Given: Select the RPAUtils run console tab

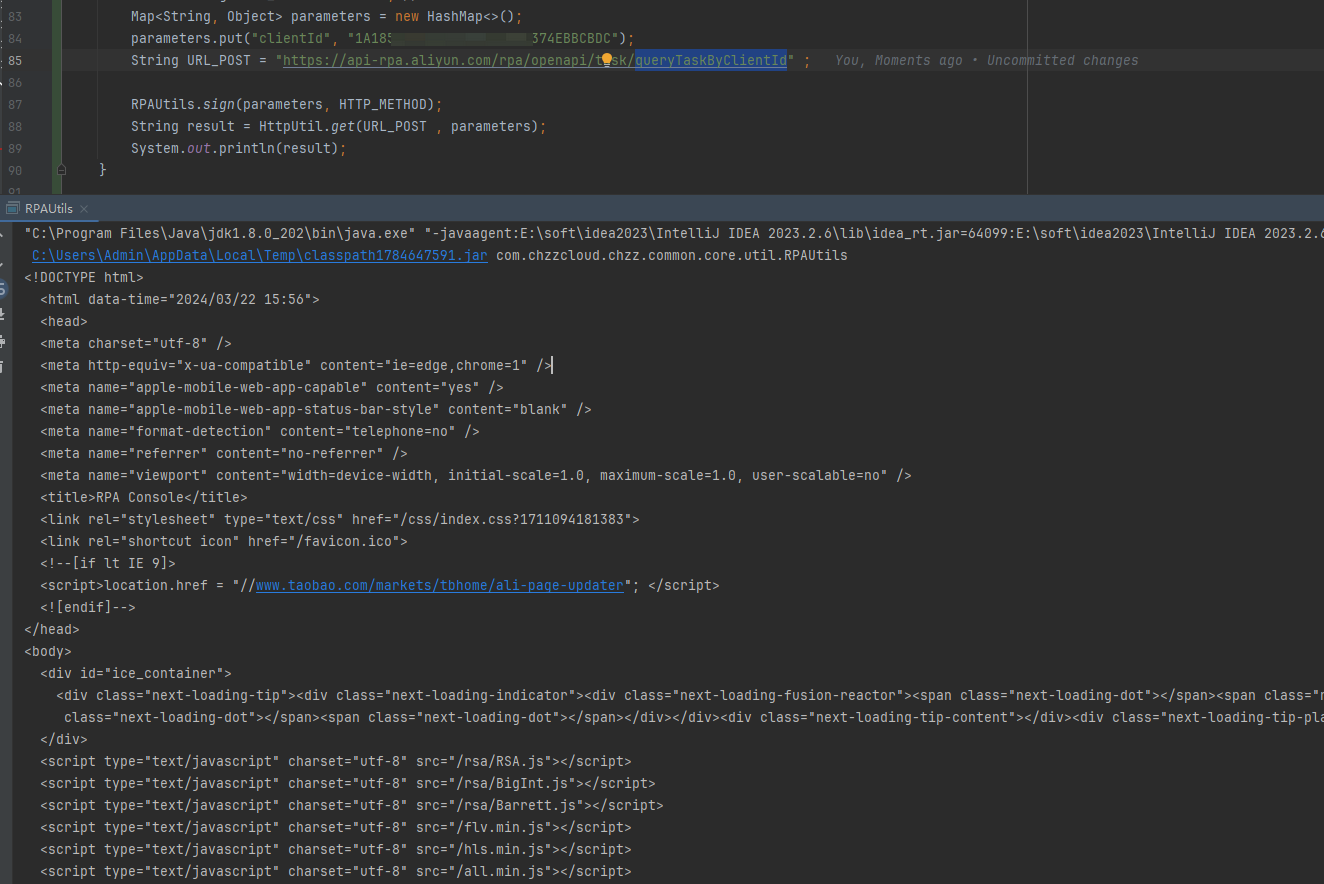Looking at the screenshot, I should (48, 209).
